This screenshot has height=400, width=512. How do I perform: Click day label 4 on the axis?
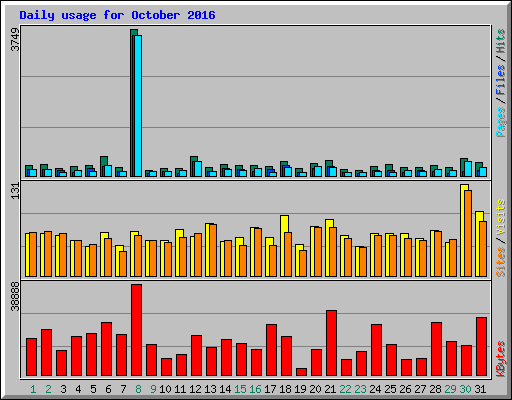click(78, 389)
